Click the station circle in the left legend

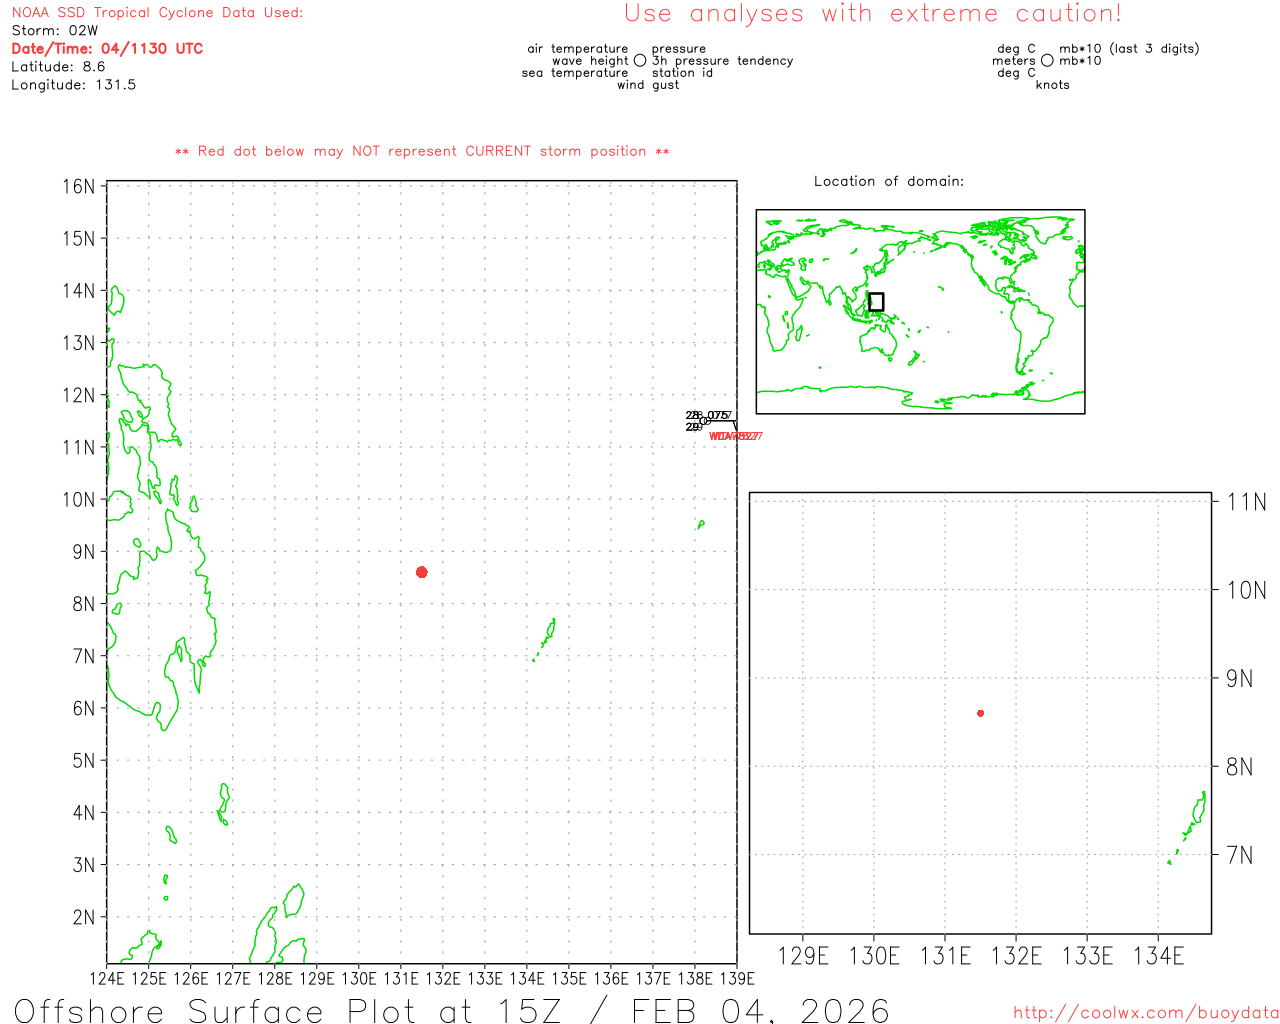coord(640,61)
